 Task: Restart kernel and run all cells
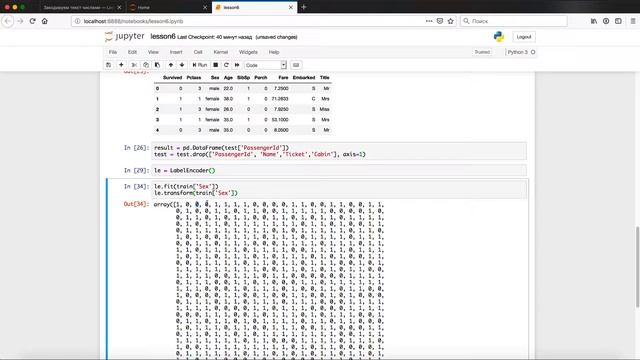click(x=237, y=65)
